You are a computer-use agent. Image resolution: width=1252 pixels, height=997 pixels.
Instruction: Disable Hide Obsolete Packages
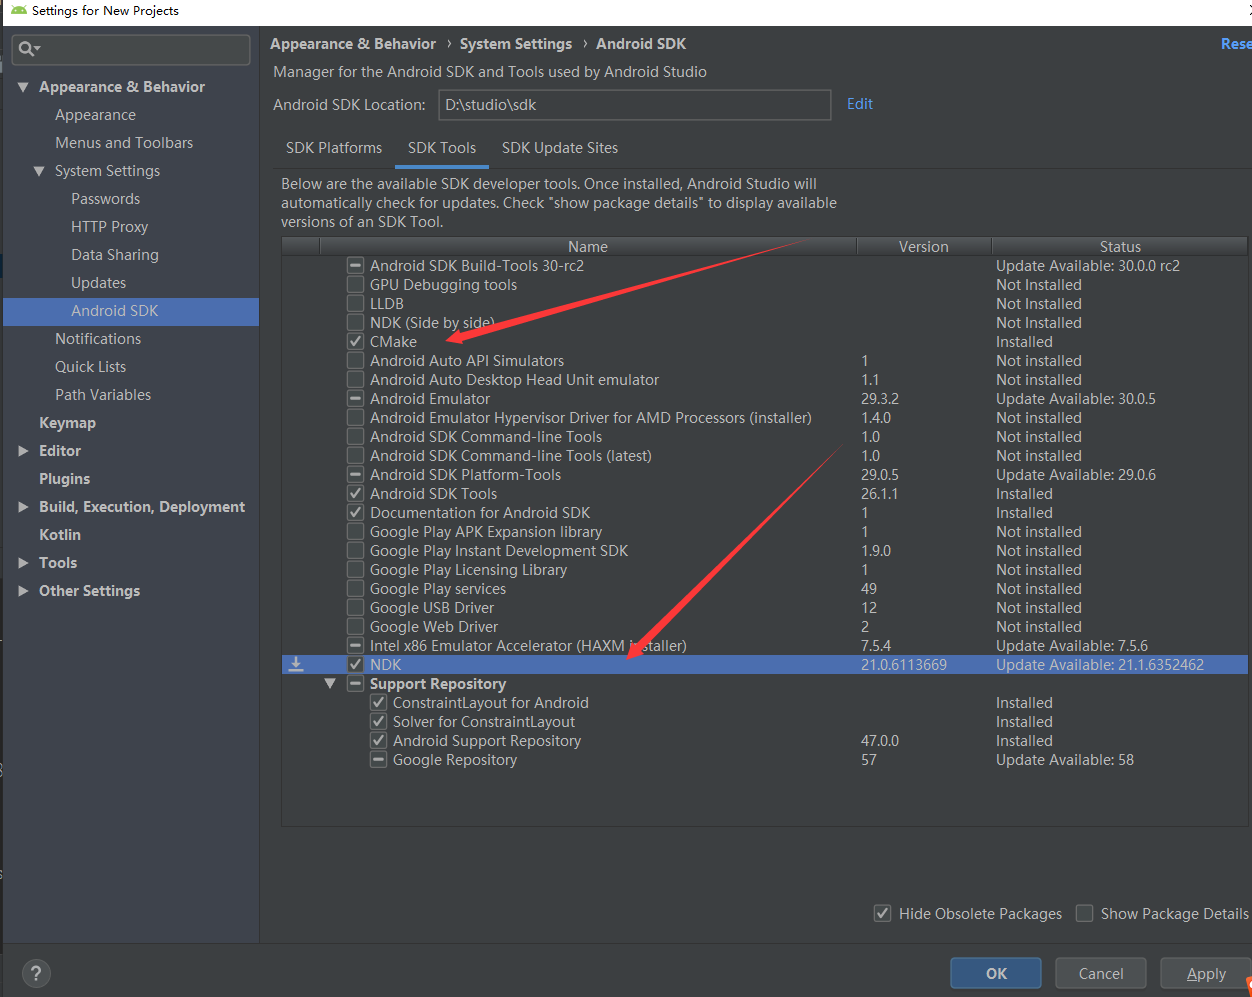coord(882,913)
